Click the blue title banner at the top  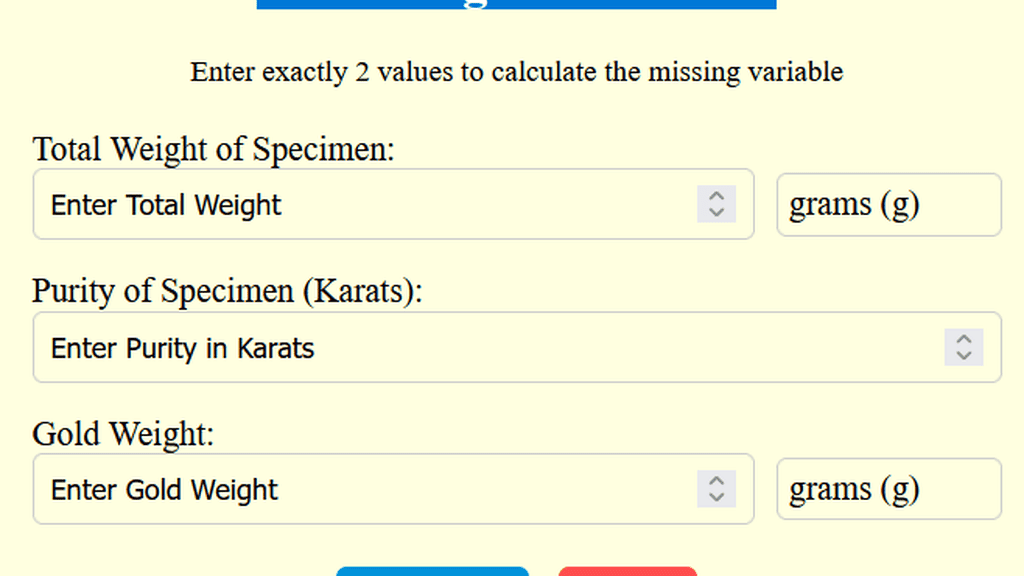click(516, 4)
